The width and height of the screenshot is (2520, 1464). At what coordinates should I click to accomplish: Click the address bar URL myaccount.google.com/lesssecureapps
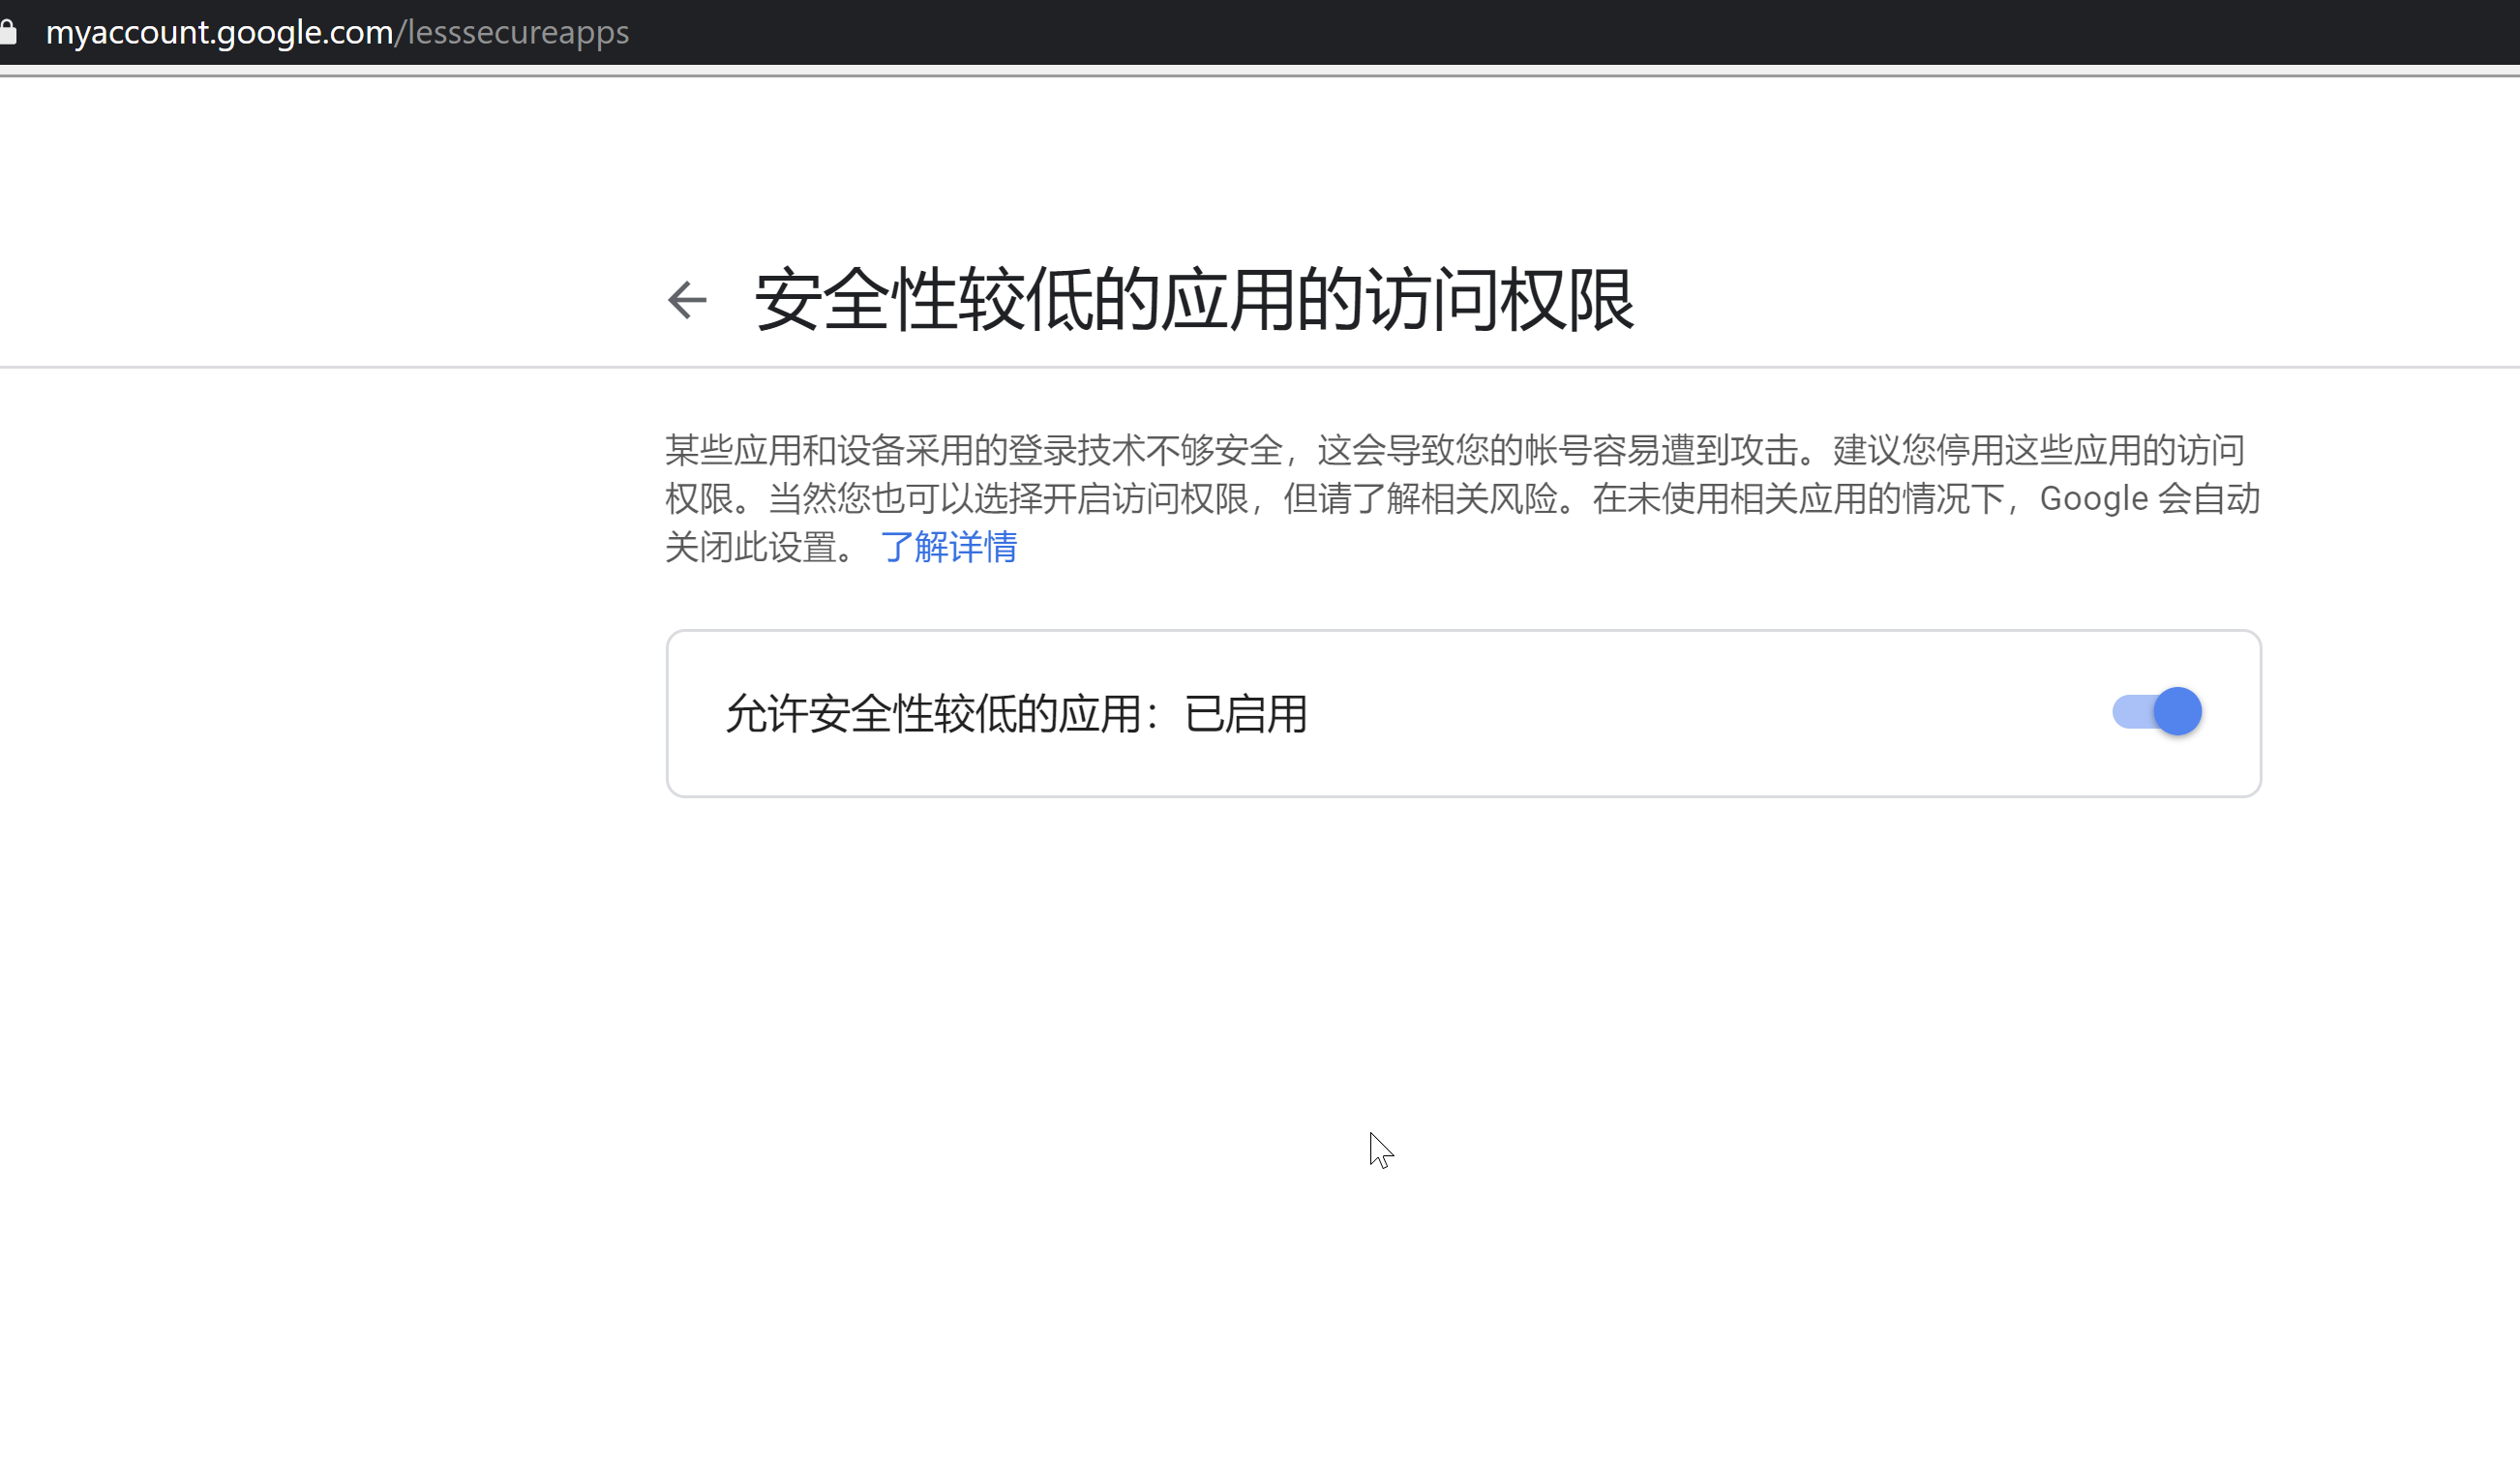tap(337, 32)
